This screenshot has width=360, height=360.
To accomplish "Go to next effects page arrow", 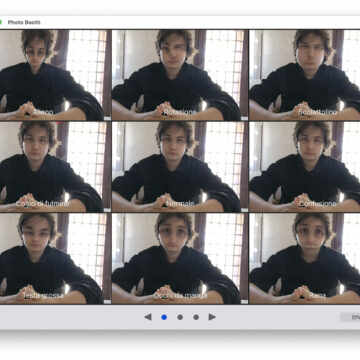I will click(212, 317).
